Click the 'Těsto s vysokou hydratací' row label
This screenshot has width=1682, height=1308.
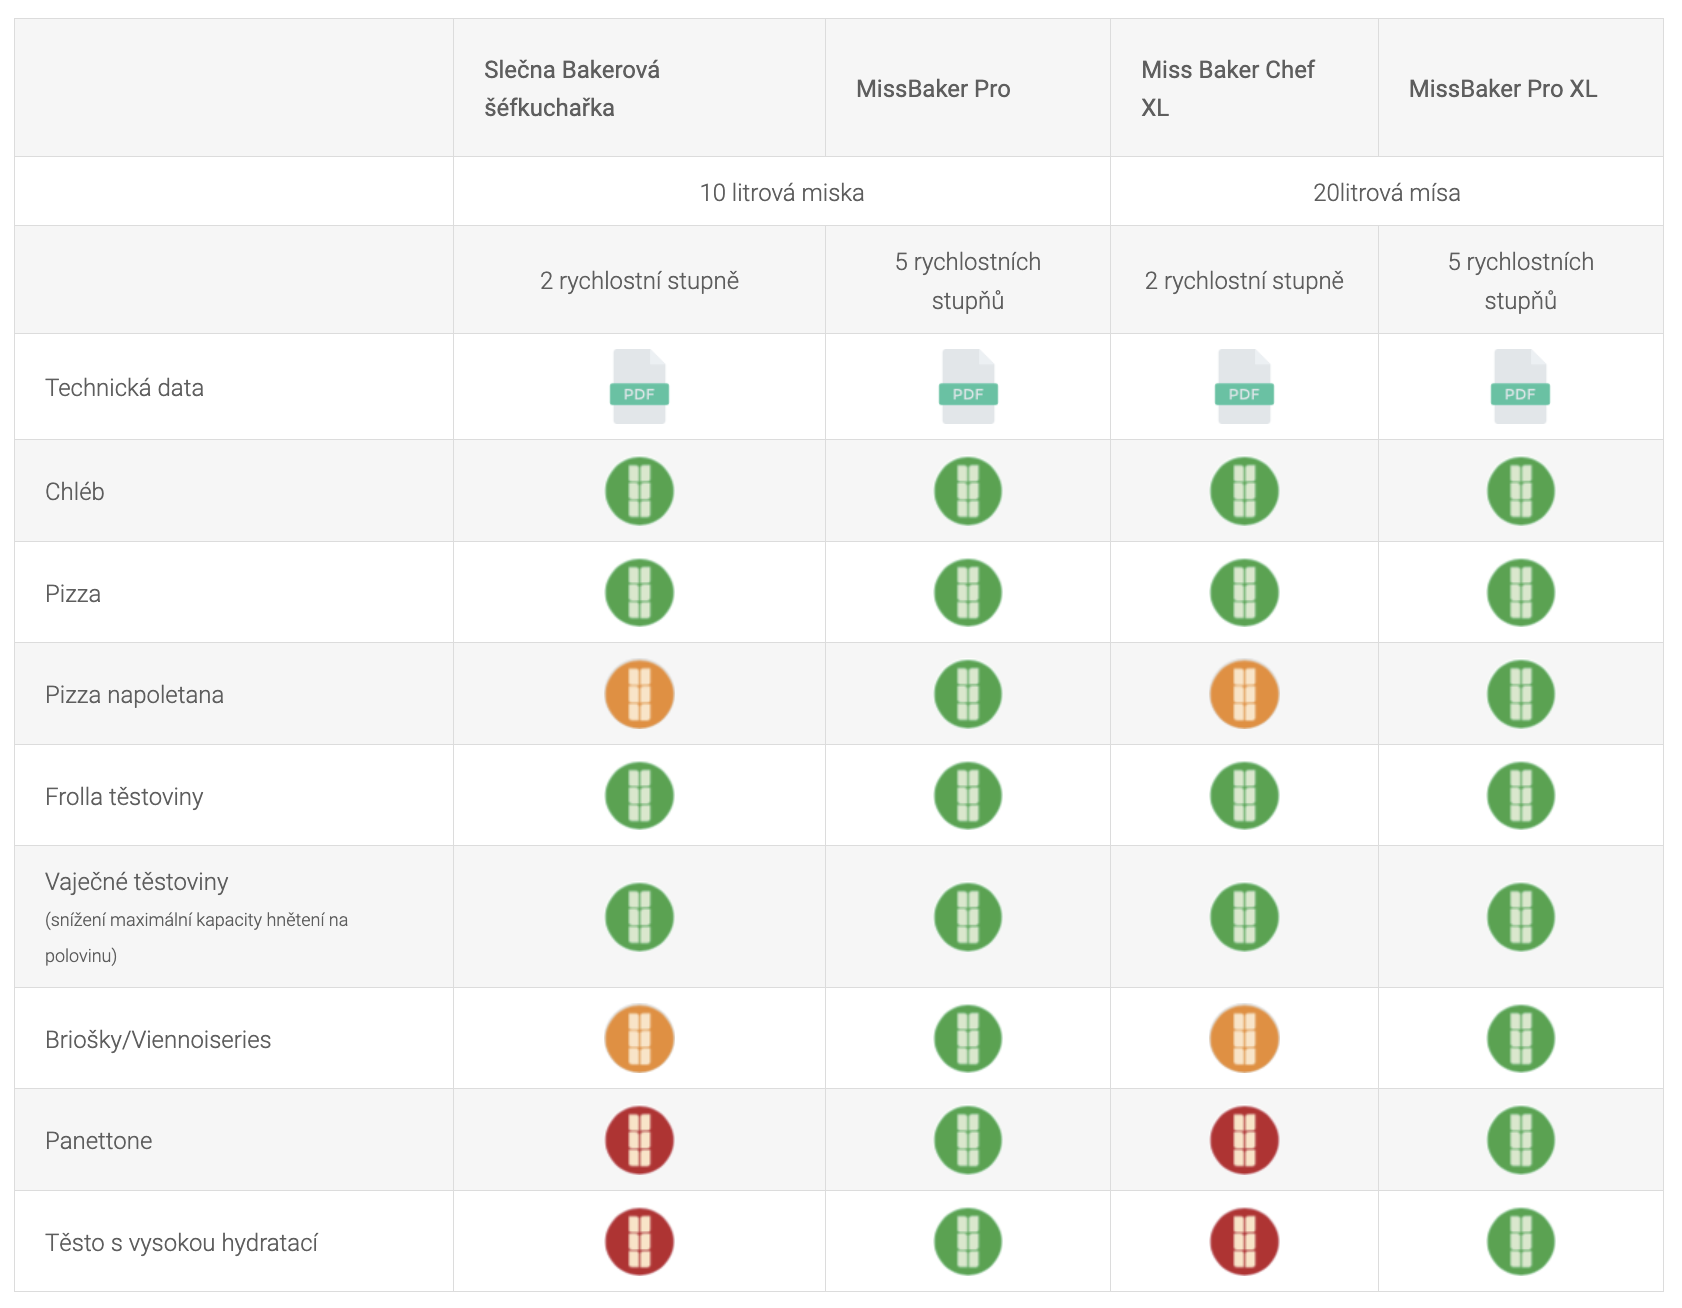coord(181,1243)
